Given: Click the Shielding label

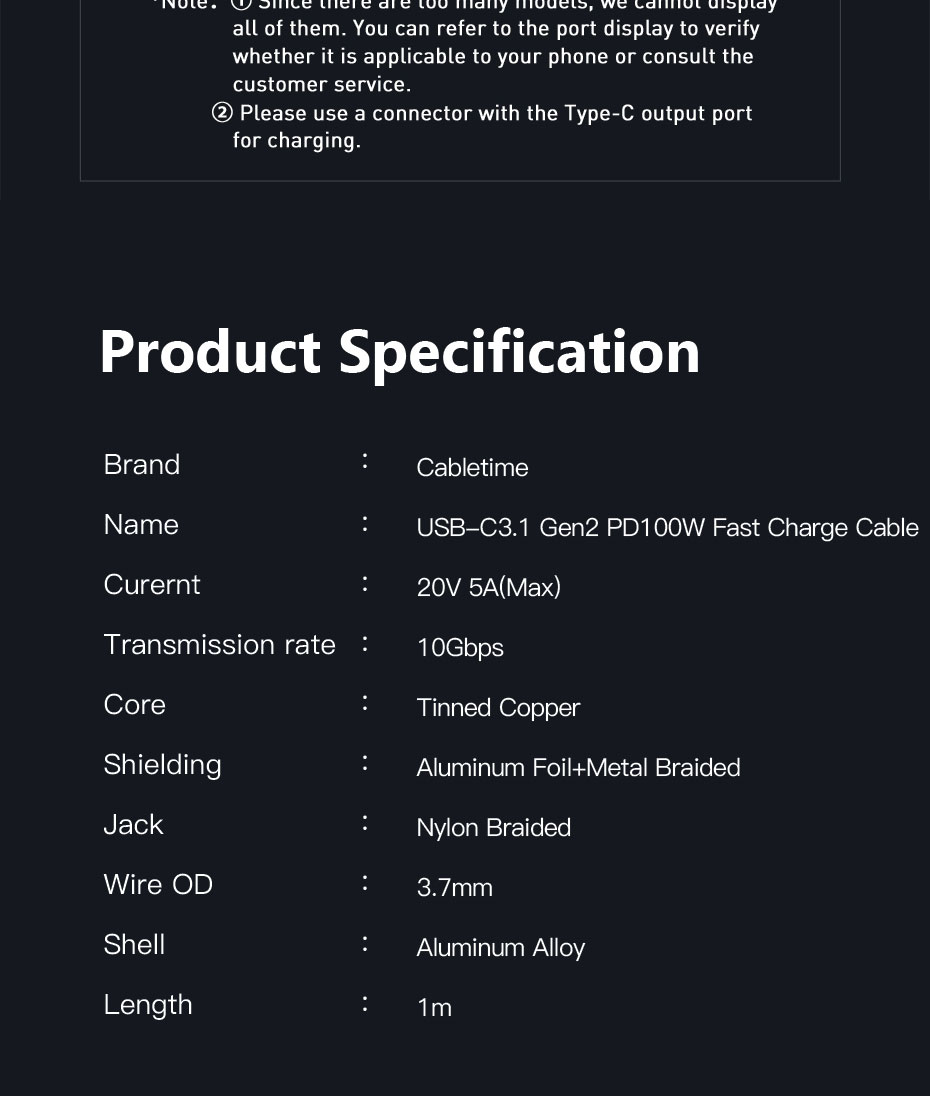Looking at the screenshot, I should click(x=162, y=765).
